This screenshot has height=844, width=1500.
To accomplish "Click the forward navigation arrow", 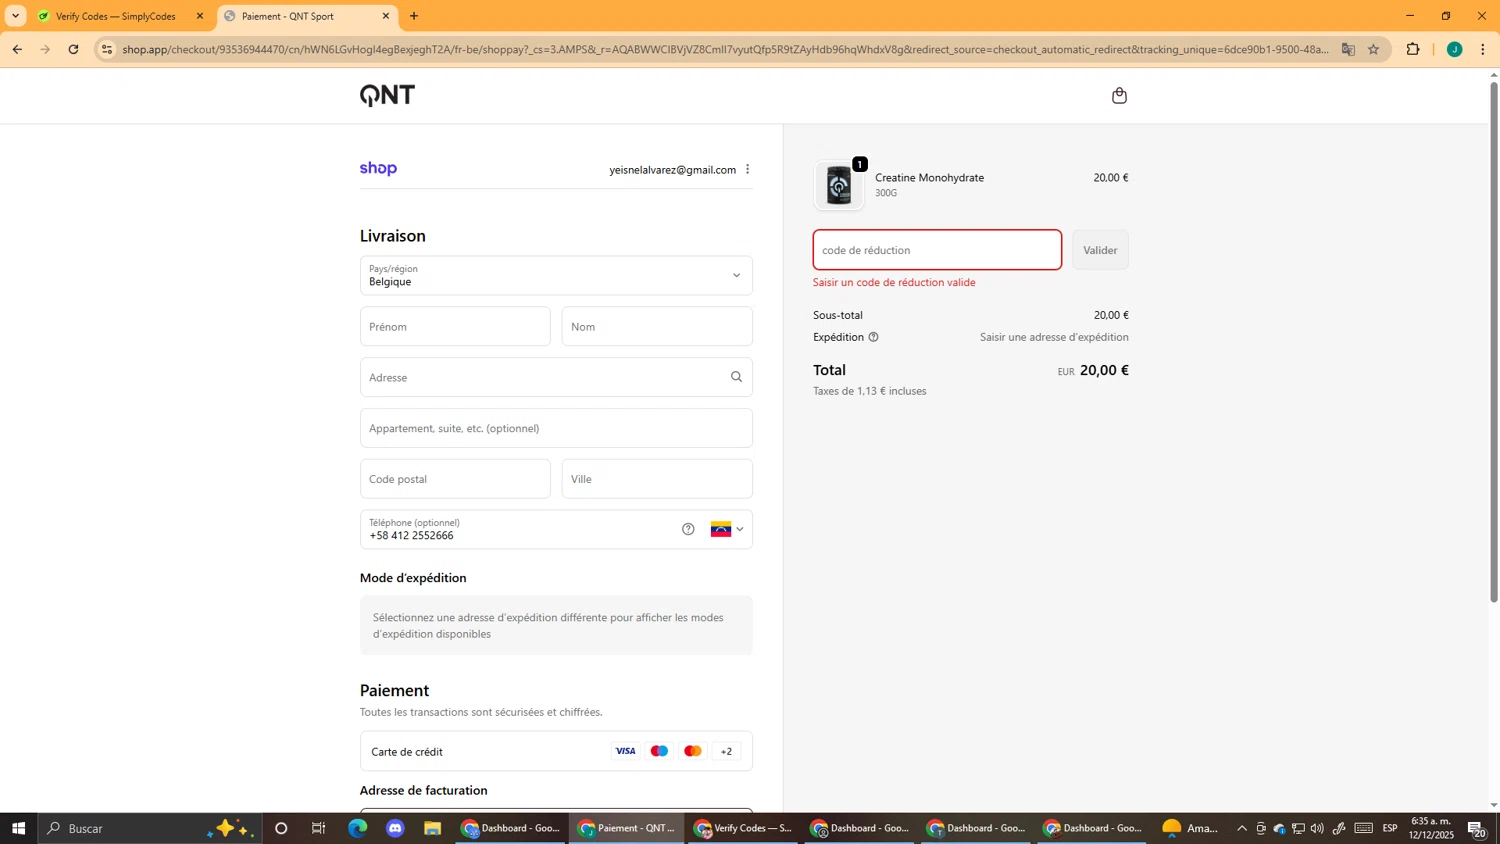I will pos(45,49).
